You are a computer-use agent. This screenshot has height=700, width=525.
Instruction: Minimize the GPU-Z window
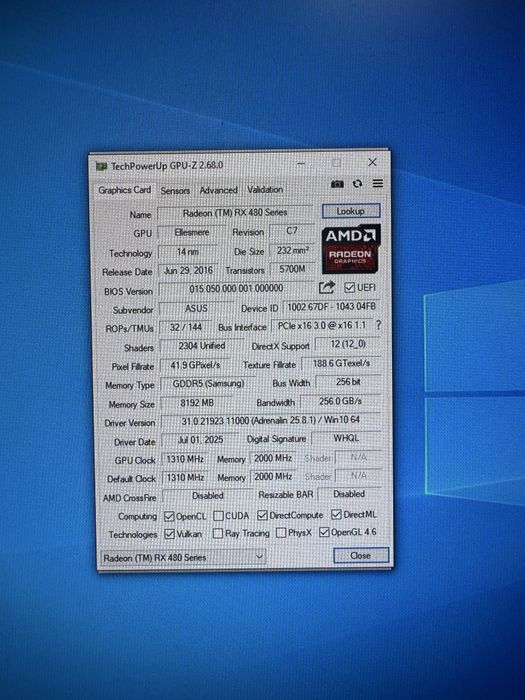pos(302,164)
